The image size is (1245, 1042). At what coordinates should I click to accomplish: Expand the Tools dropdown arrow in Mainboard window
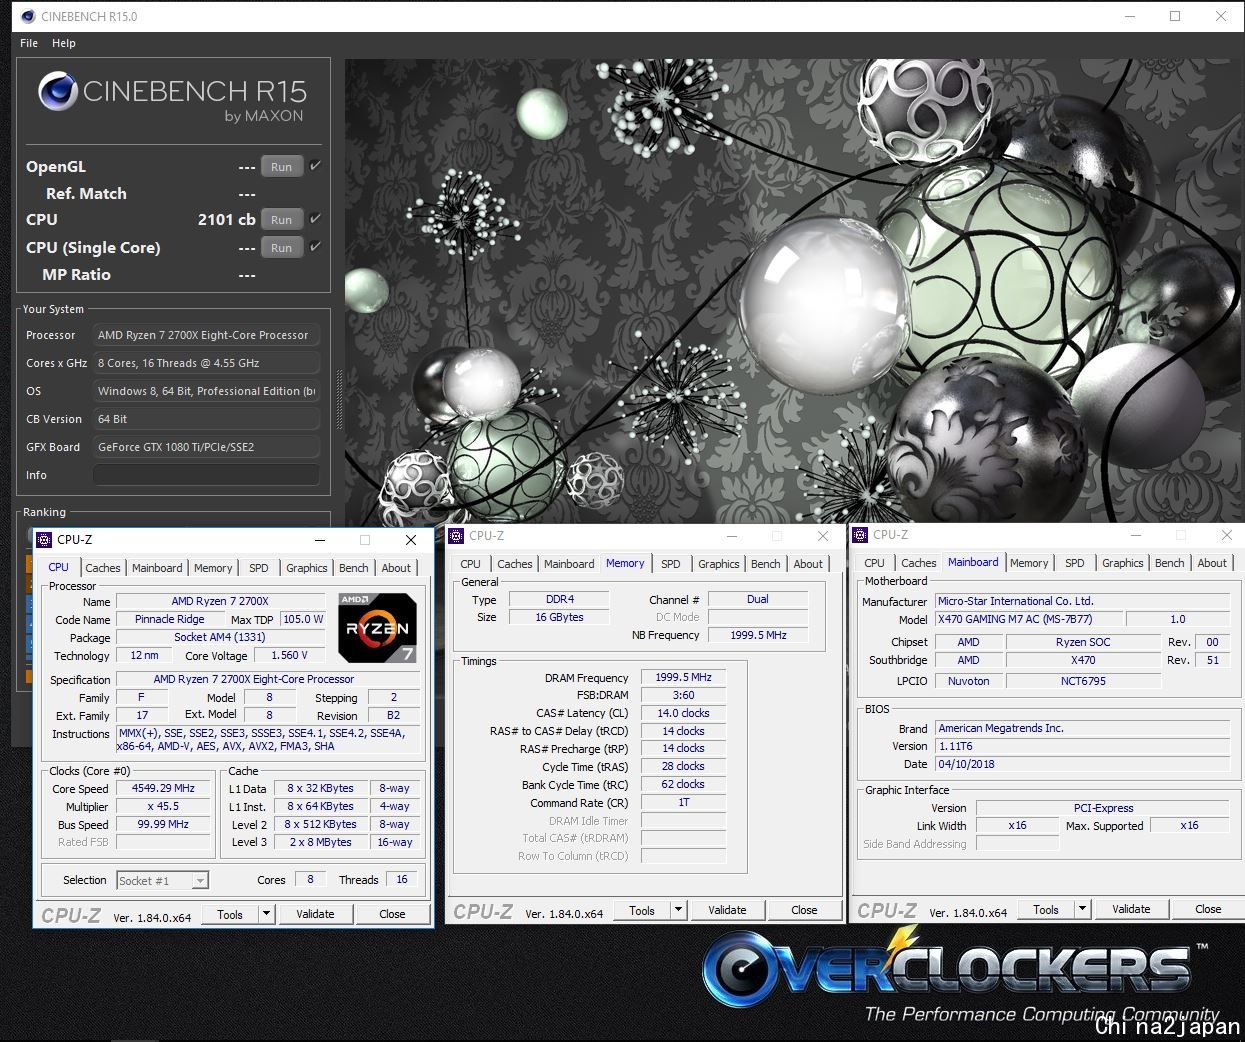coord(1082,908)
